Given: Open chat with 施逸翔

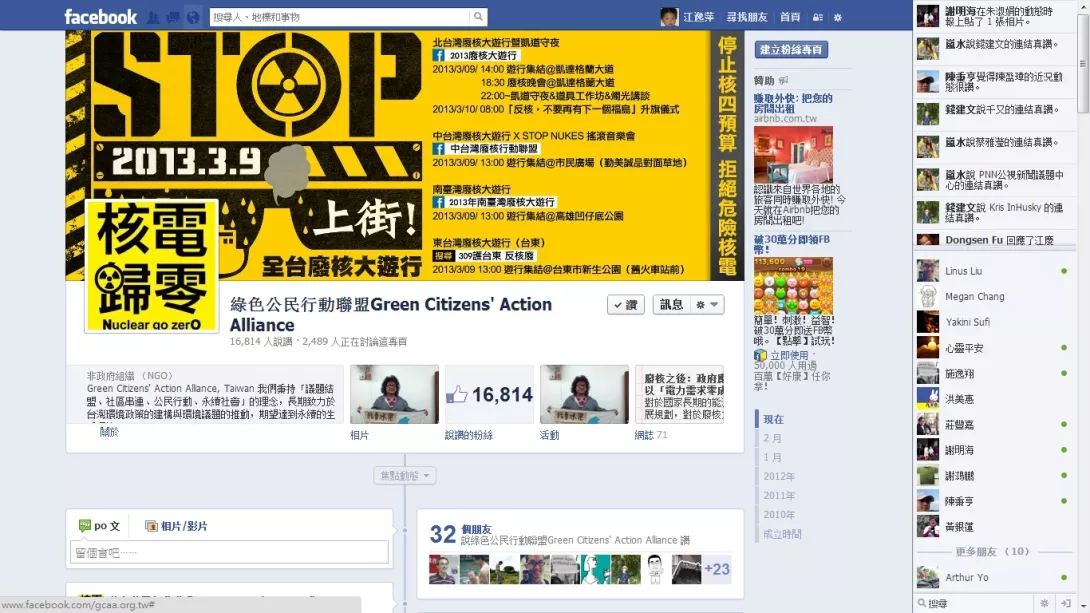Looking at the screenshot, I should 995,374.
